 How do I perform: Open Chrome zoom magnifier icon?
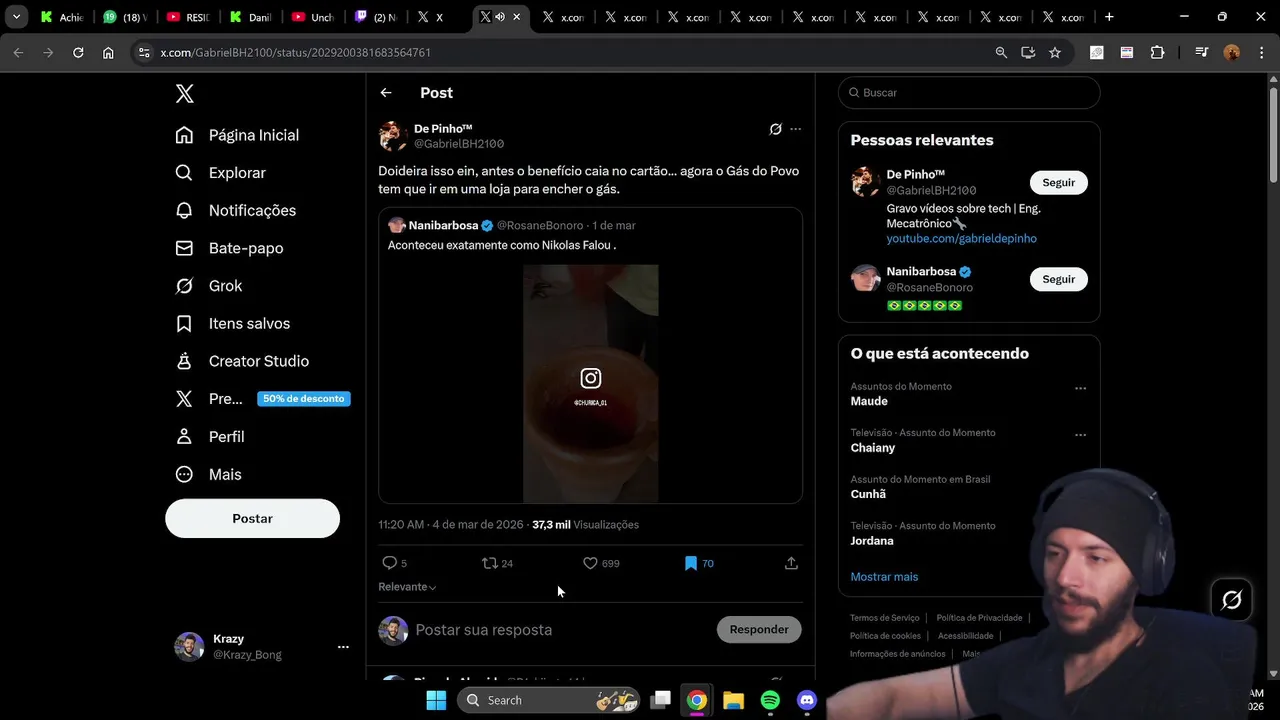pyautogui.click(x=1001, y=53)
